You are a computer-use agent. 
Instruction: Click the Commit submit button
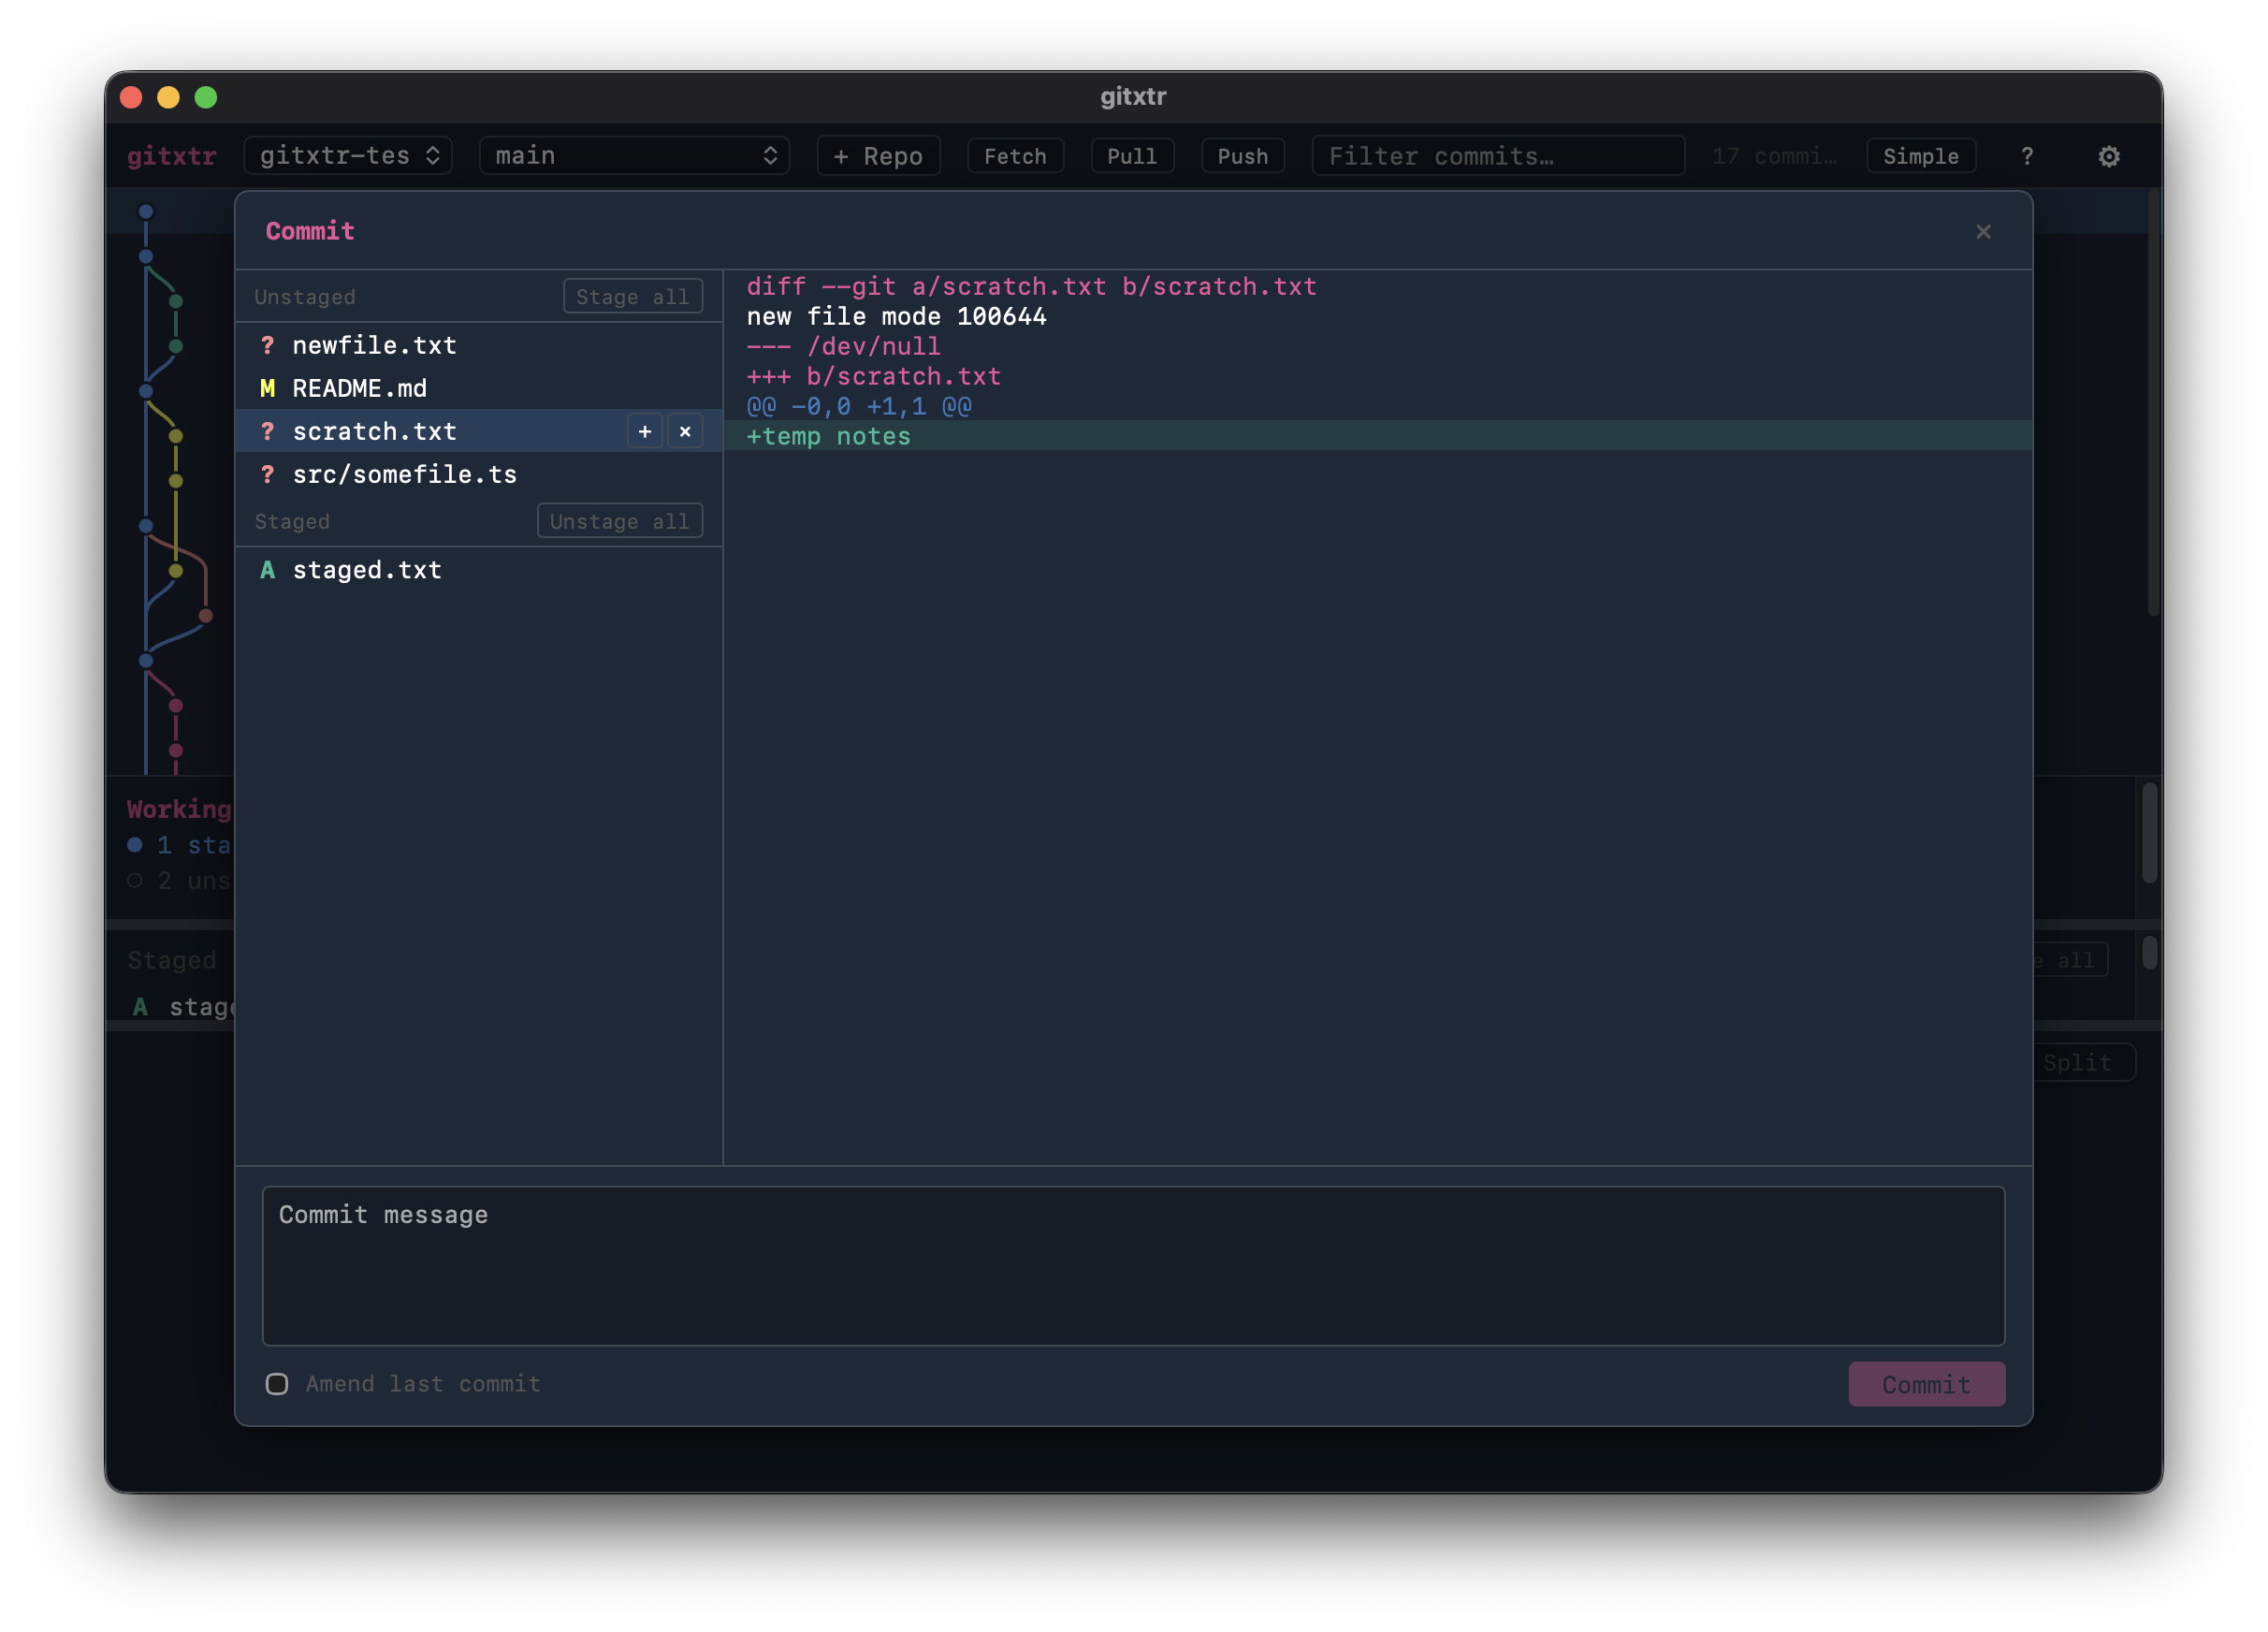click(1926, 1384)
